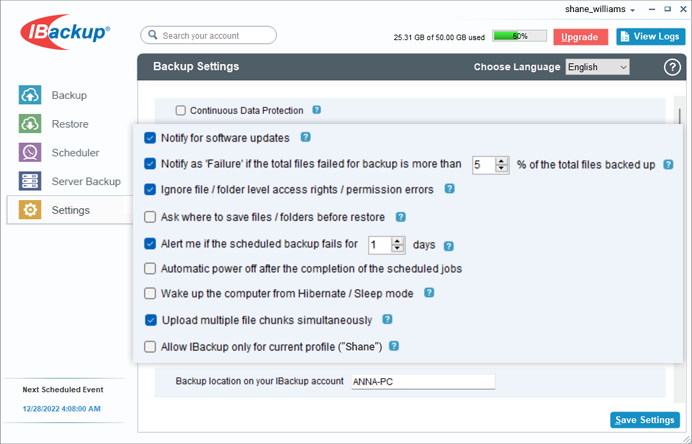The image size is (692, 444).
Task: Open the Scheduler clock icon
Action: pyautogui.click(x=30, y=152)
